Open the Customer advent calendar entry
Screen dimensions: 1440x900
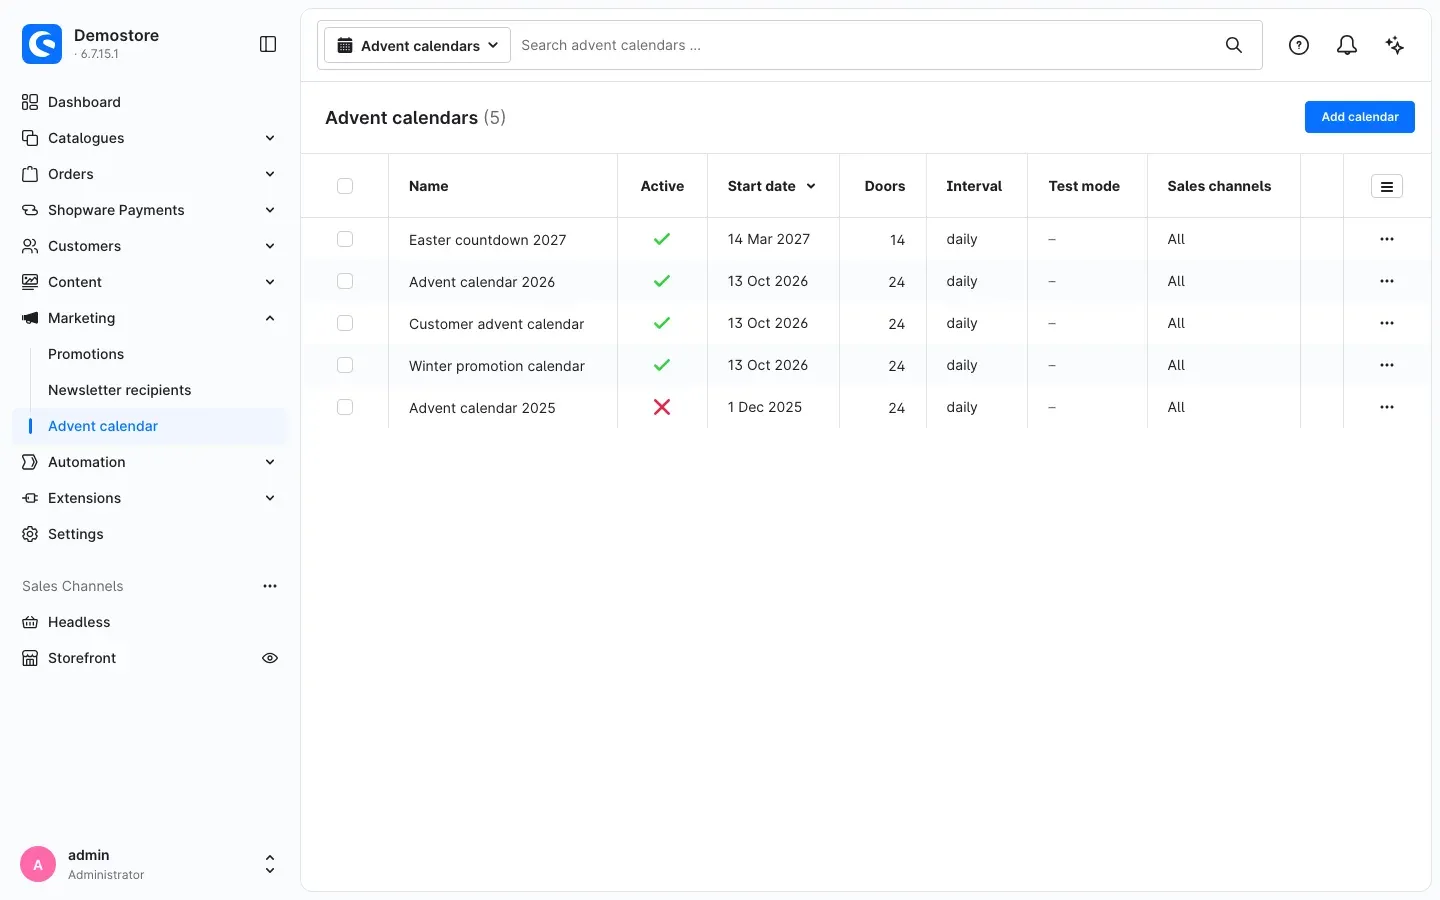pos(496,324)
